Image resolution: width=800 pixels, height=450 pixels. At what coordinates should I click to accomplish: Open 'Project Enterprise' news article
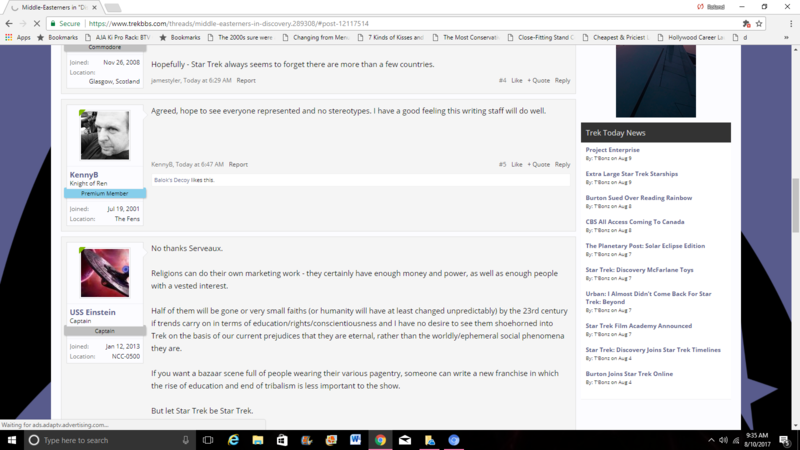pos(612,149)
